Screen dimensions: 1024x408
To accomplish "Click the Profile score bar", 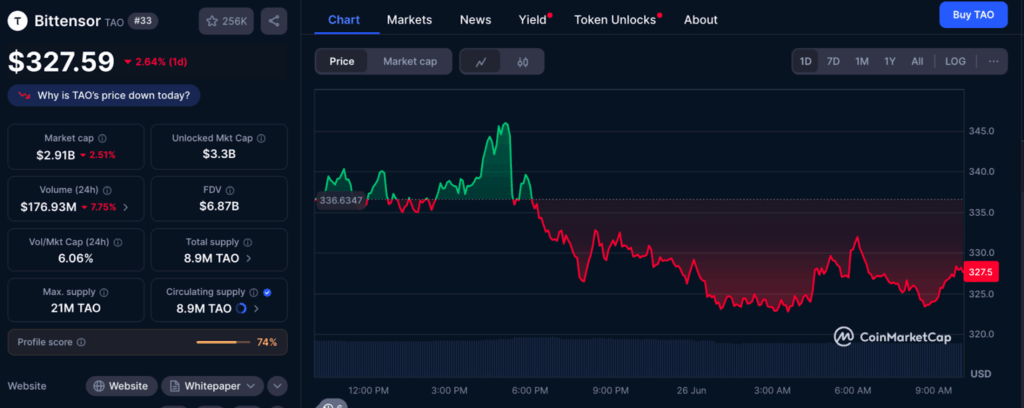I will [223, 342].
